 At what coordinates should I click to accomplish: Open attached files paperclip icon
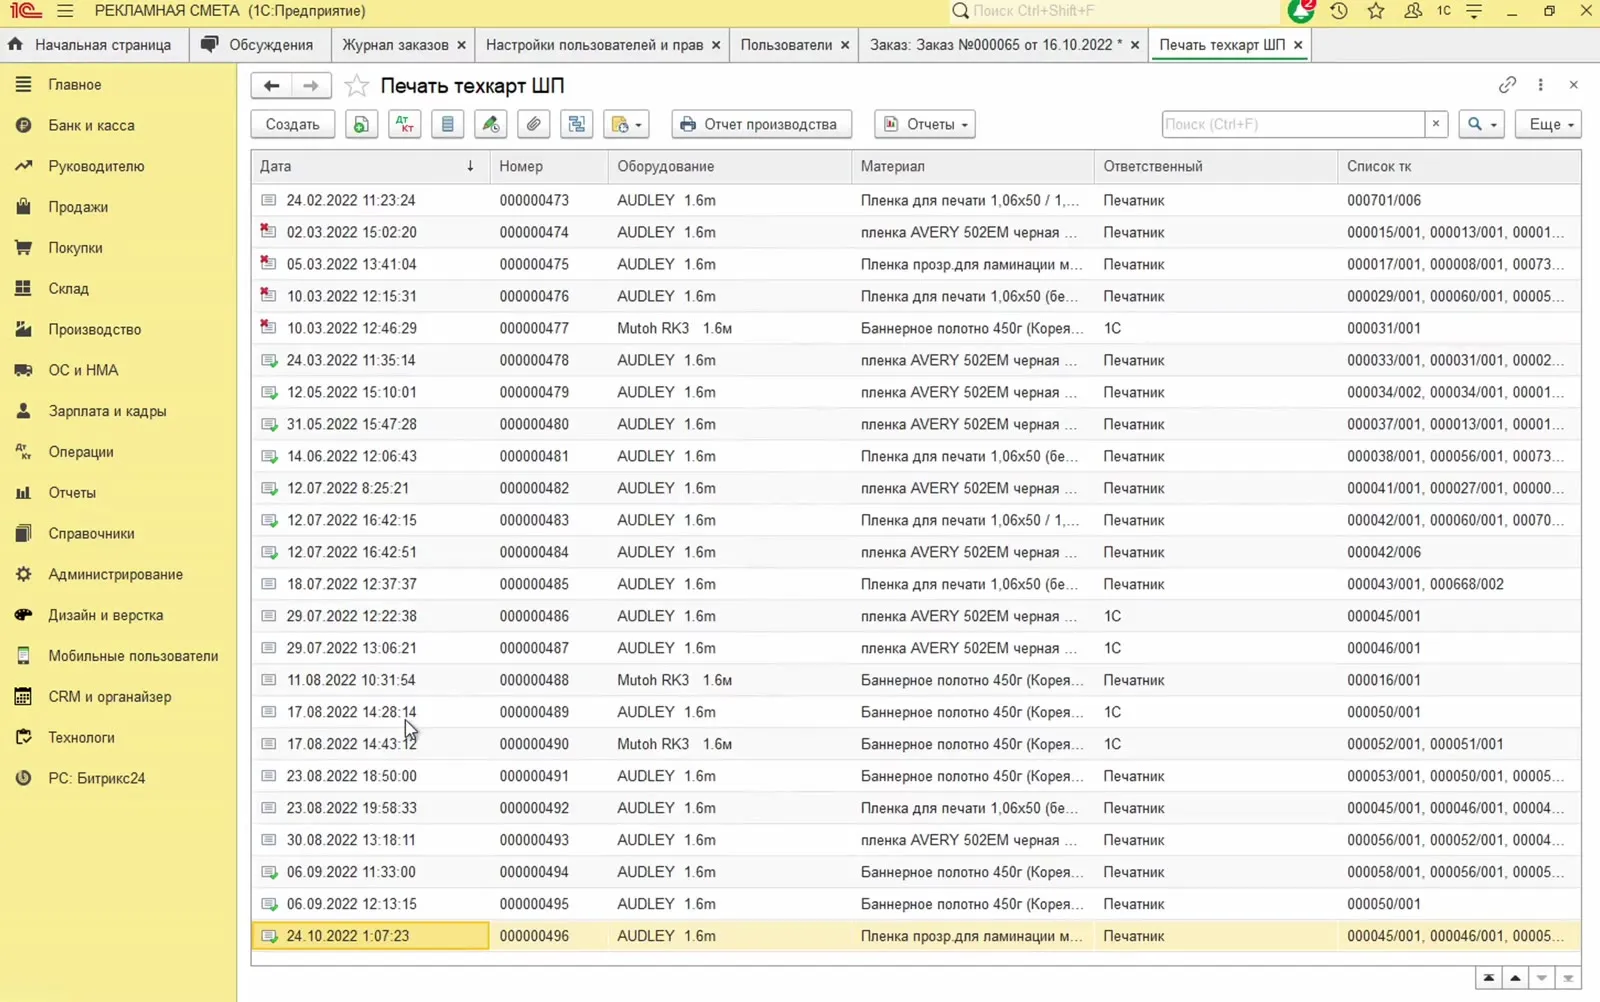534,124
